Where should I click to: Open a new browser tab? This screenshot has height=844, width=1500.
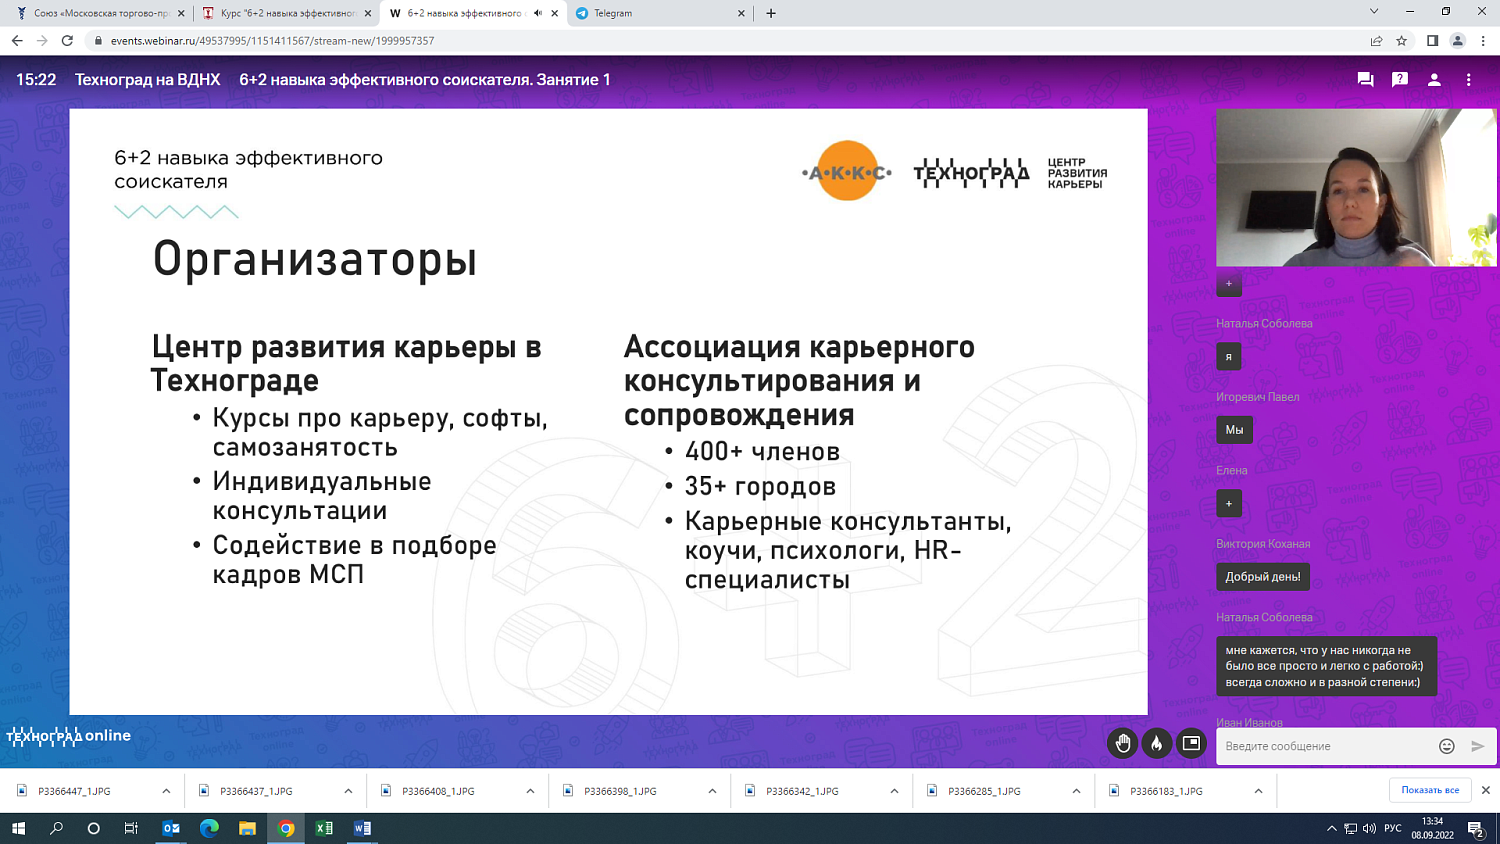point(771,13)
